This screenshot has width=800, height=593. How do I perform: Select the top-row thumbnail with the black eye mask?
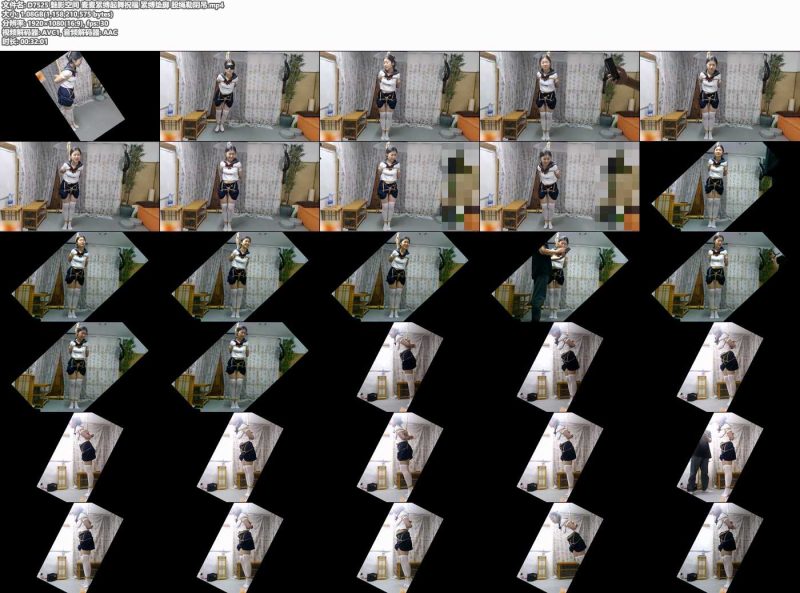click(239, 96)
